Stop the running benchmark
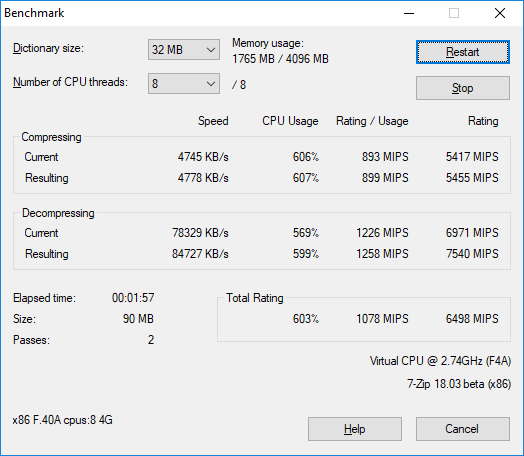 click(x=463, y=88)
